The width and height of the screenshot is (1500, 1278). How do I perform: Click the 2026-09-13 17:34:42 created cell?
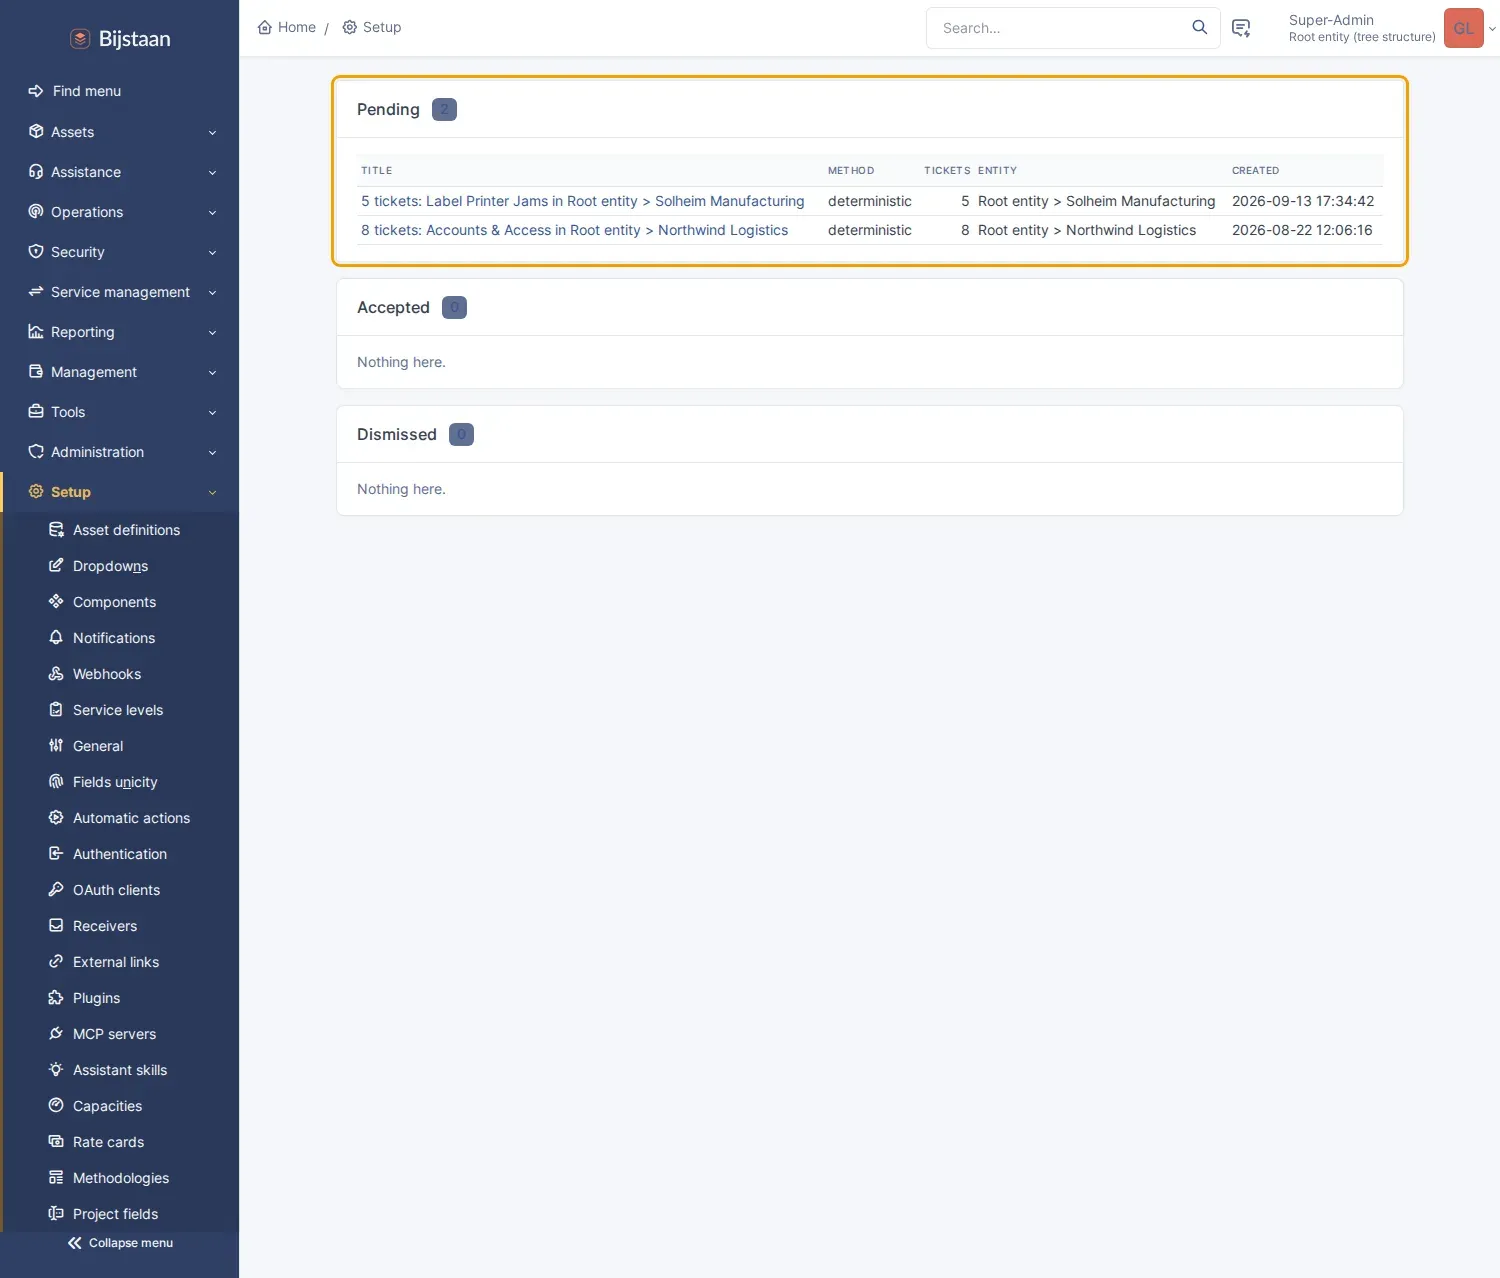click(x=1303, y=201)
